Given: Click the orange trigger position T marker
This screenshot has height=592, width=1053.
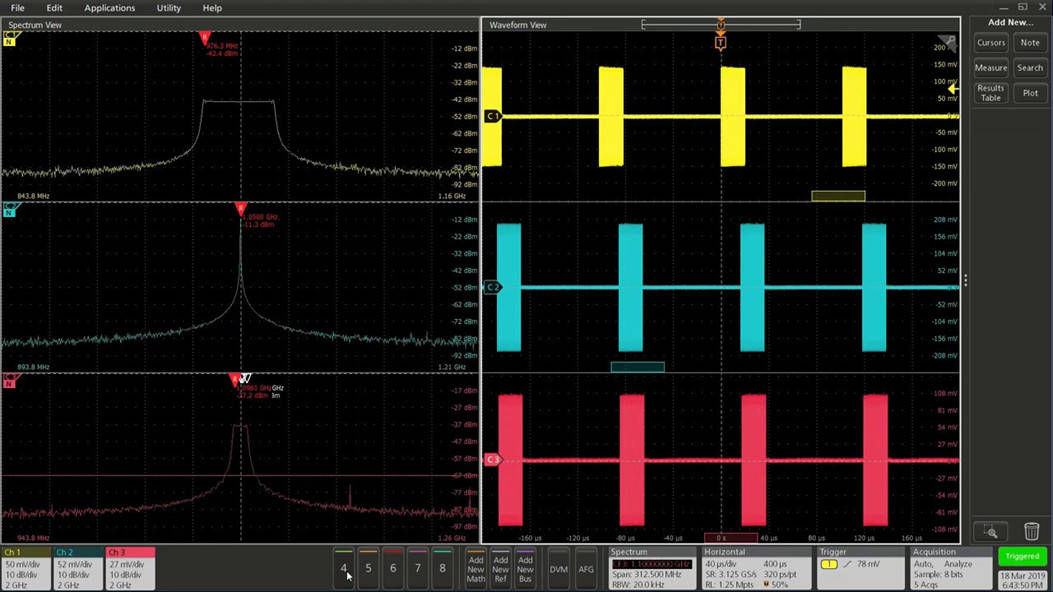Looking at the screenshot, I should 720,43.
